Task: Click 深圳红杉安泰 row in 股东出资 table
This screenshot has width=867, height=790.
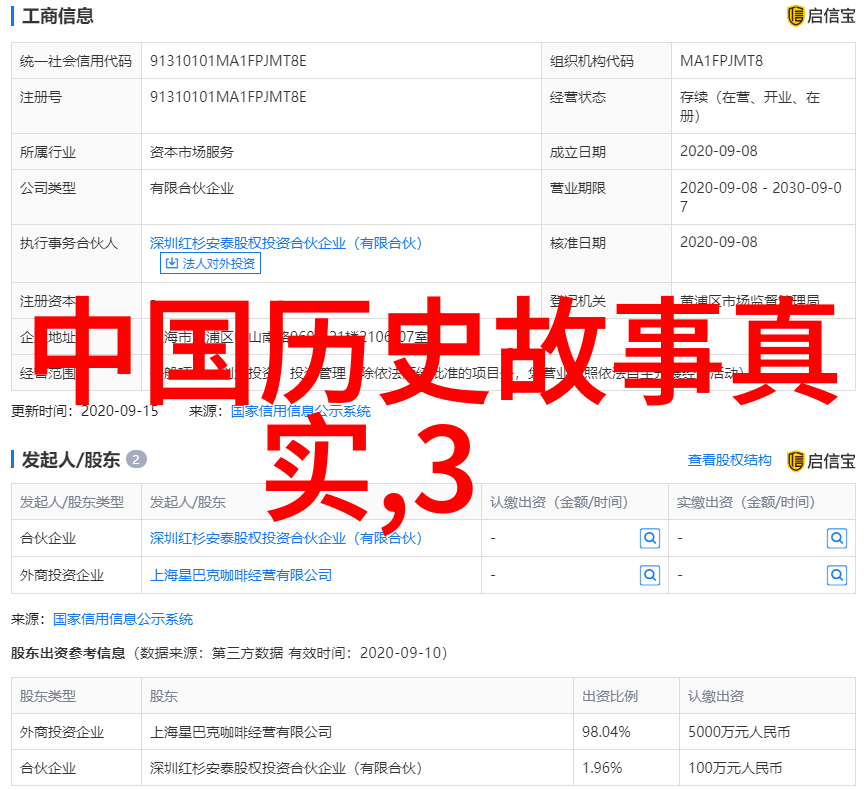Action: [x=433, y=768]
